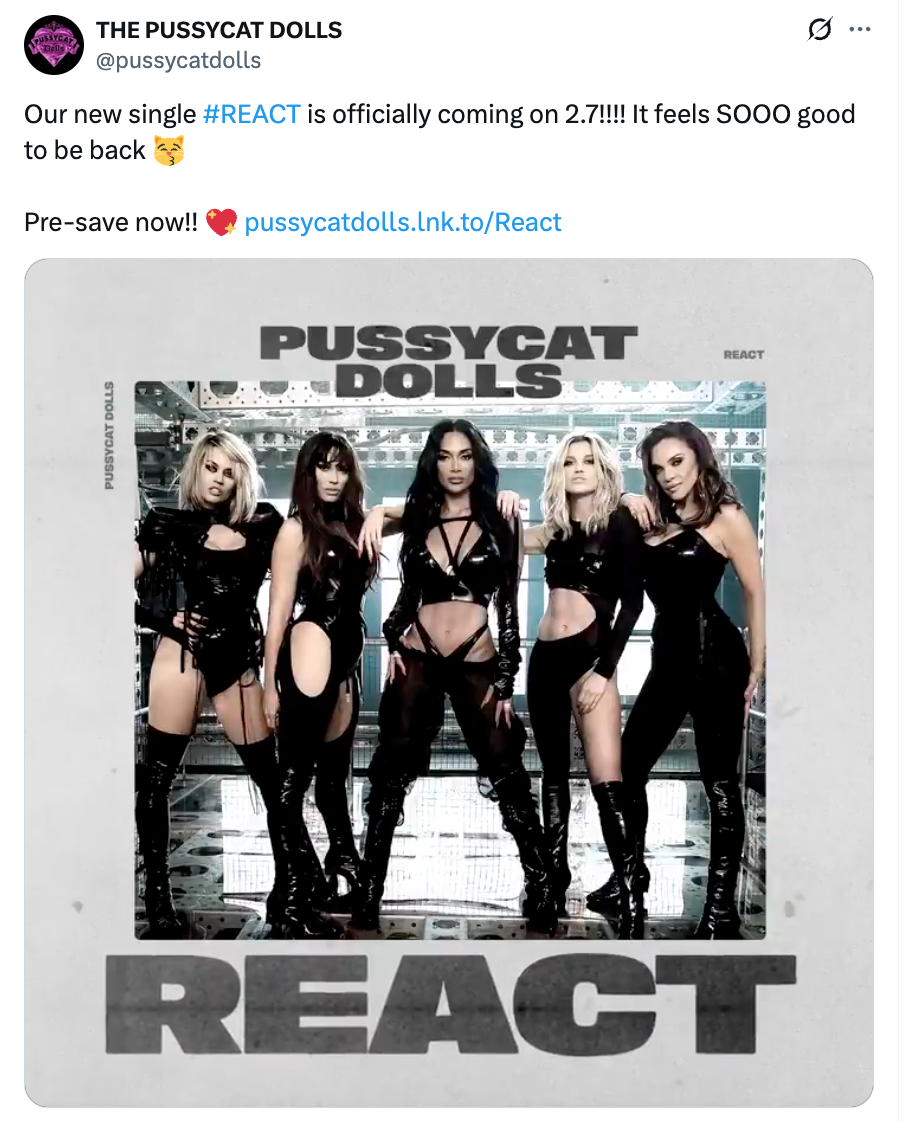Screen dimensions: 904x1122
Task: Click the PUSSYCAT DOLLS heading on the artwork
Action: [x=452, y=355]
